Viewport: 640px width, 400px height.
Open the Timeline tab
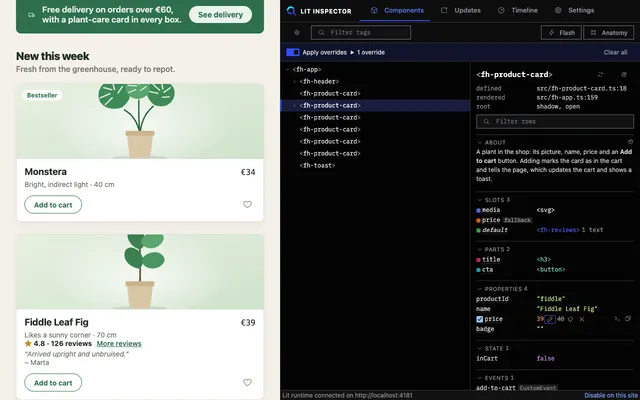click(518, 11)
